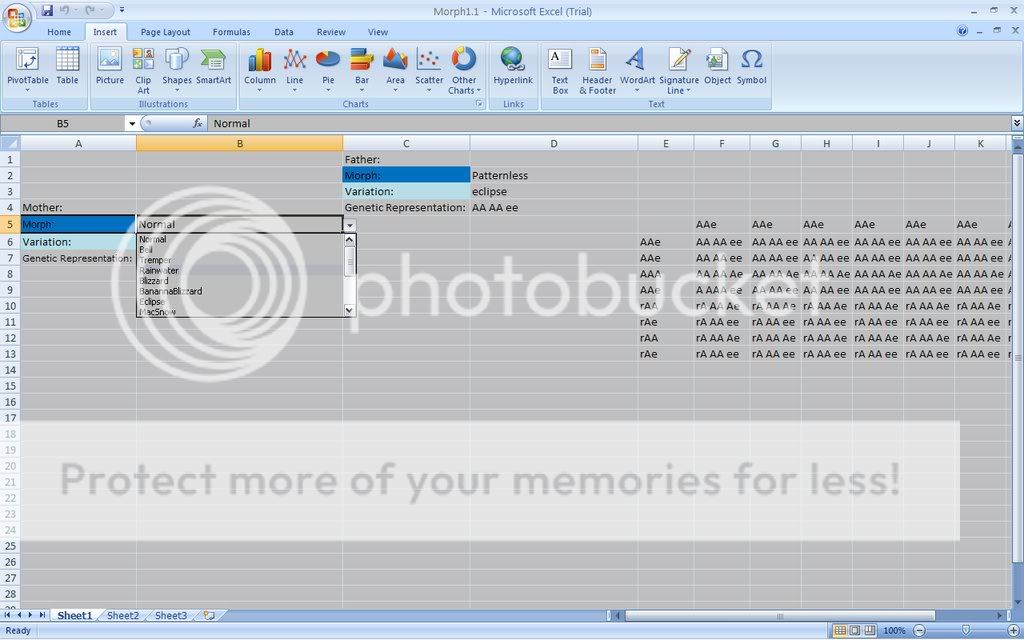Switch to Page Break Preview in status bar
This screenshot has height=640, width=1024.
tap(872, 631)
